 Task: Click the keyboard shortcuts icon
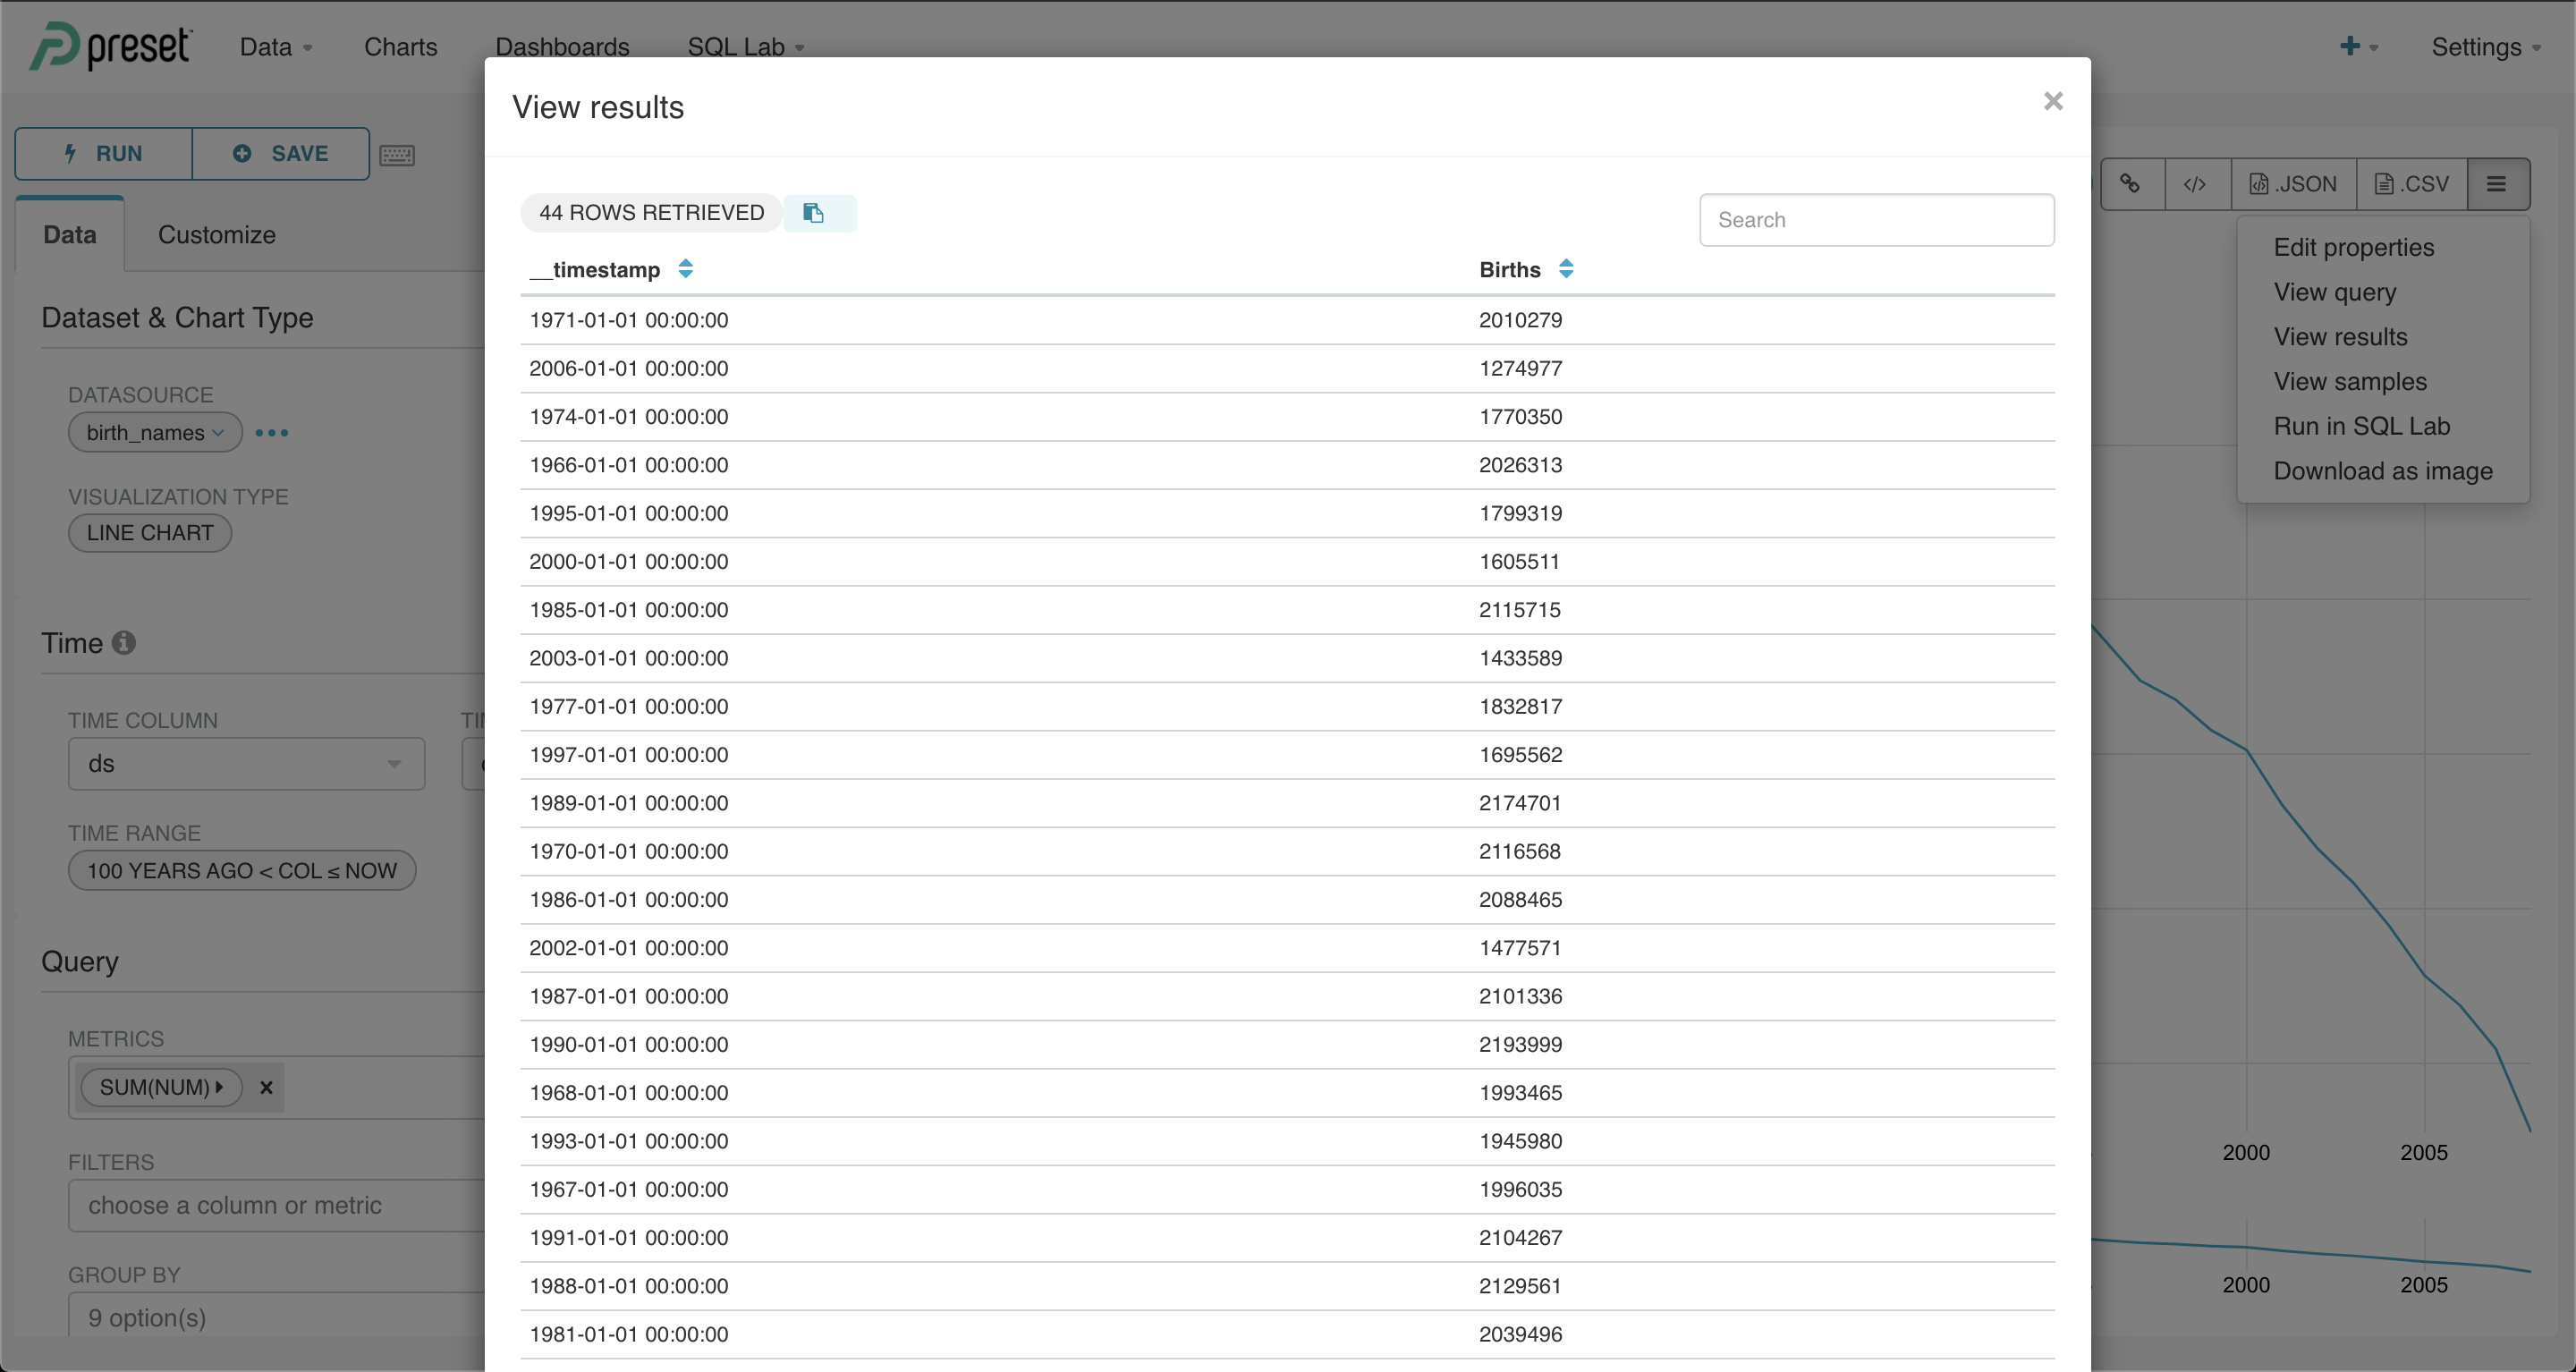coord(397,155)
